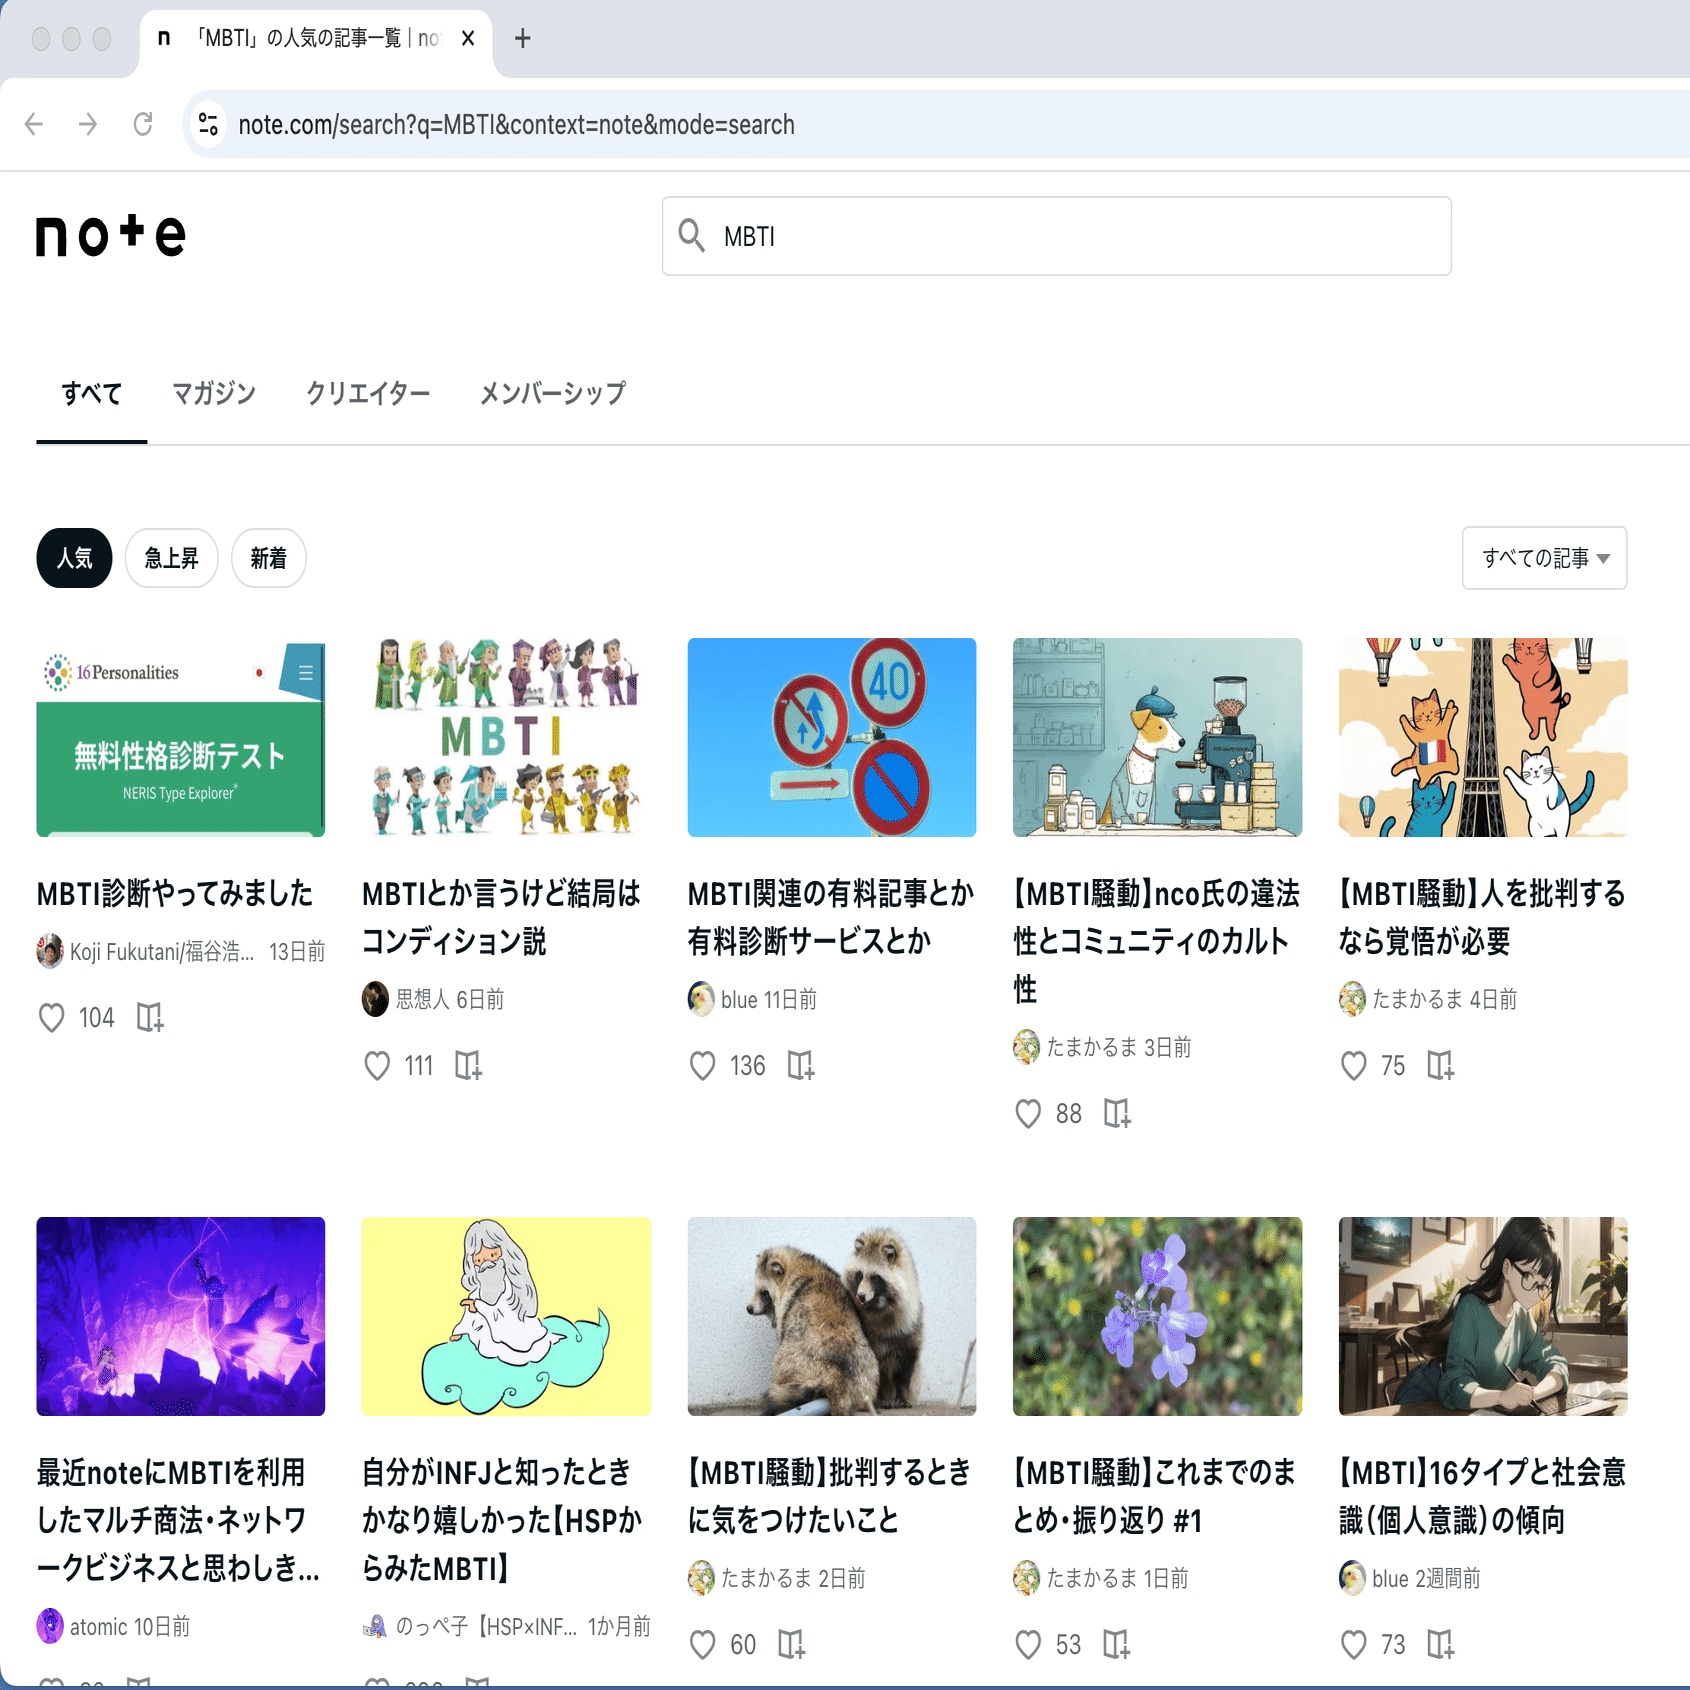Like the article with 88 likes
Viewport: 1690px width, 1690px height.
pos(1028,1113)
